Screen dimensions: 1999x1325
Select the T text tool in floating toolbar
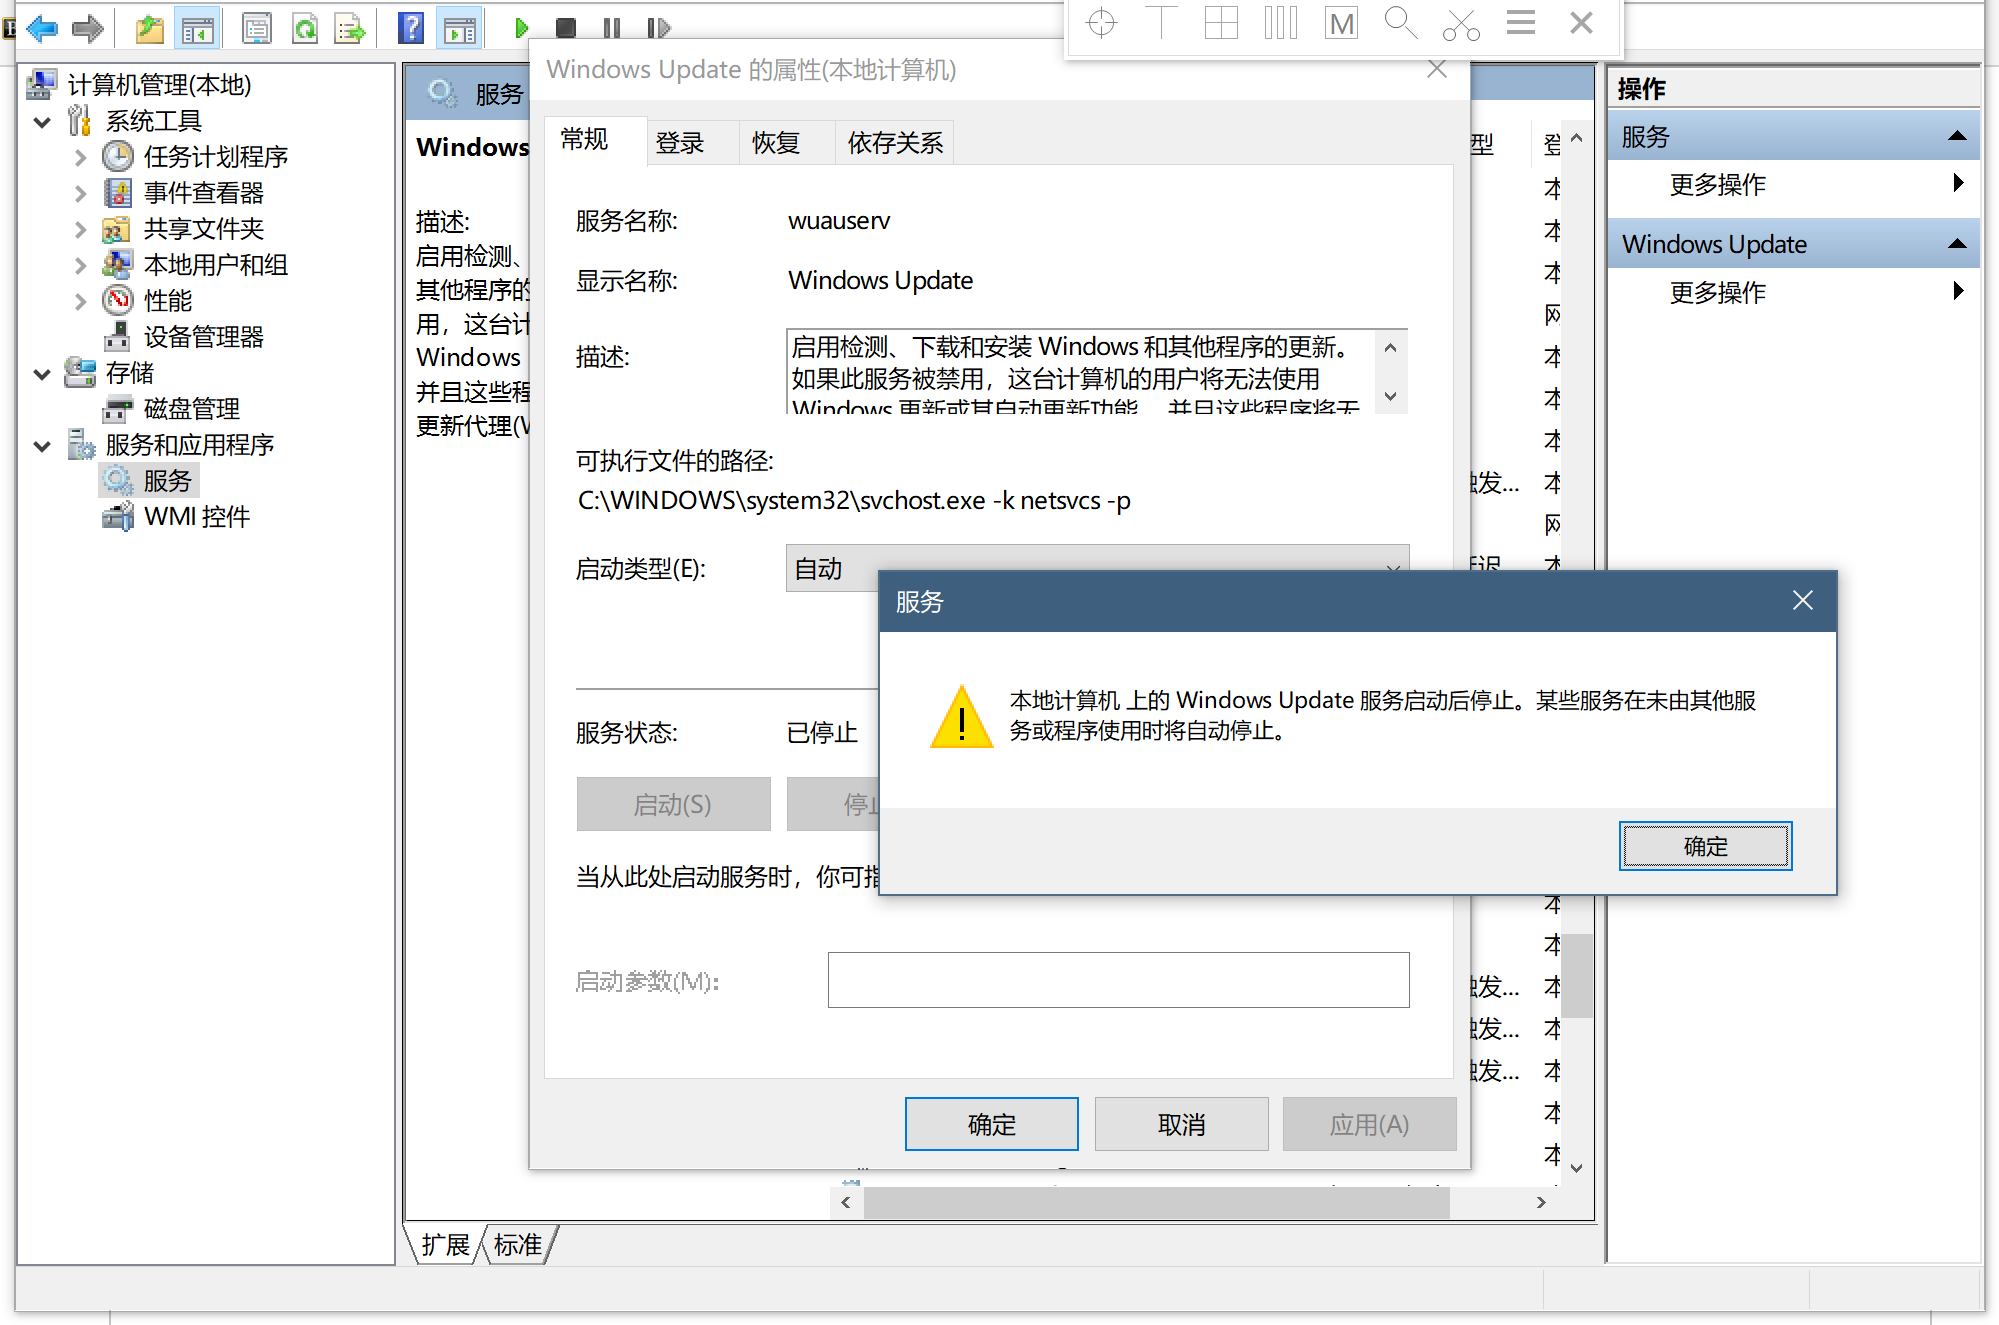(x=1161, y=23)
